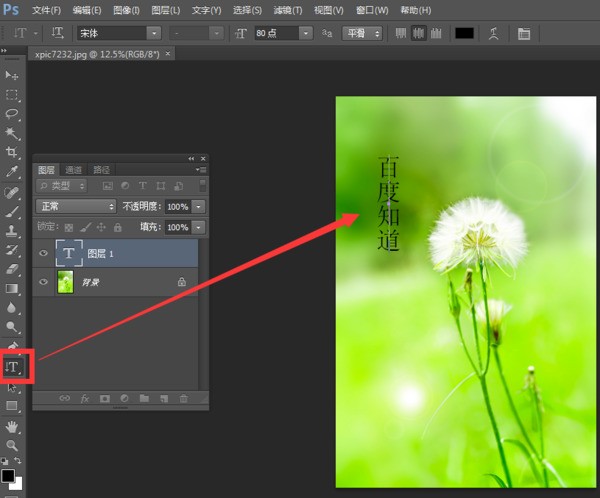The image size is (600, 498).
Task: Open the 文件(F) menu
Action: tap(46, 10)
